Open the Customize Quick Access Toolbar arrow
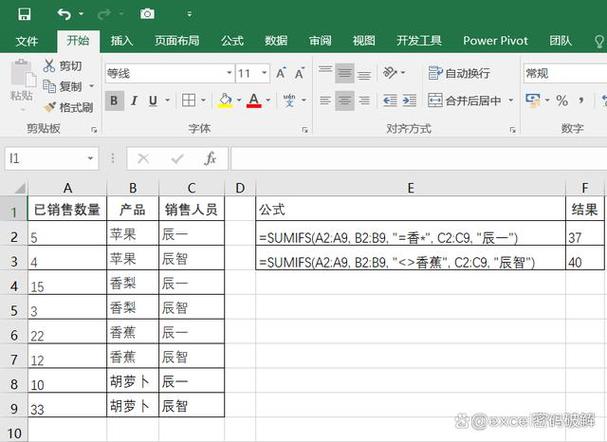The width and height of the screenshot is (607, 442). click(189, 14)
